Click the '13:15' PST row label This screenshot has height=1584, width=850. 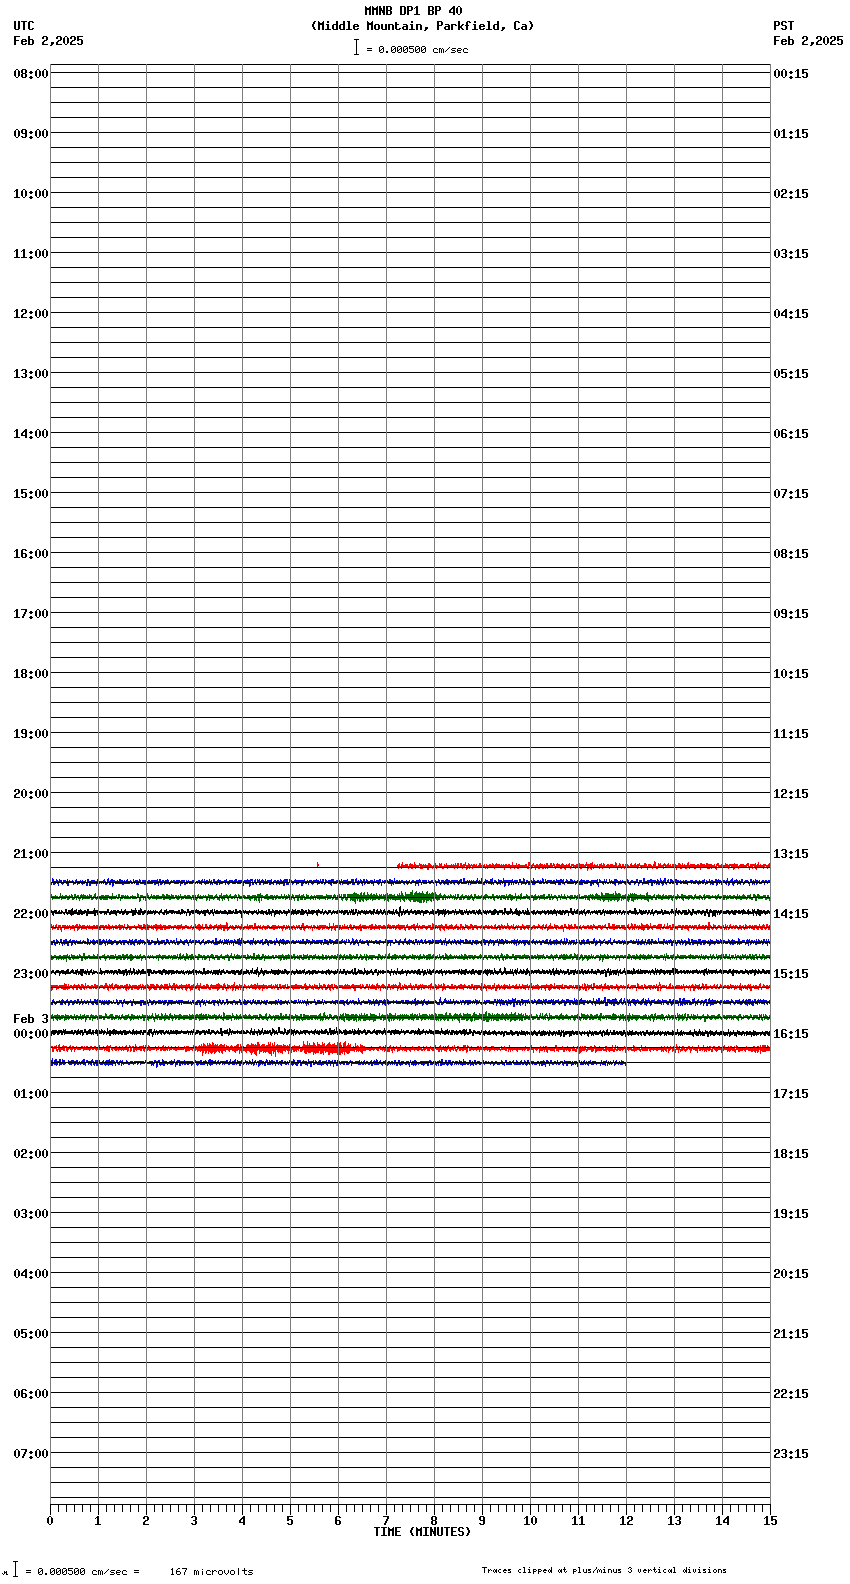pyautogui.click(x=791, y=854)
